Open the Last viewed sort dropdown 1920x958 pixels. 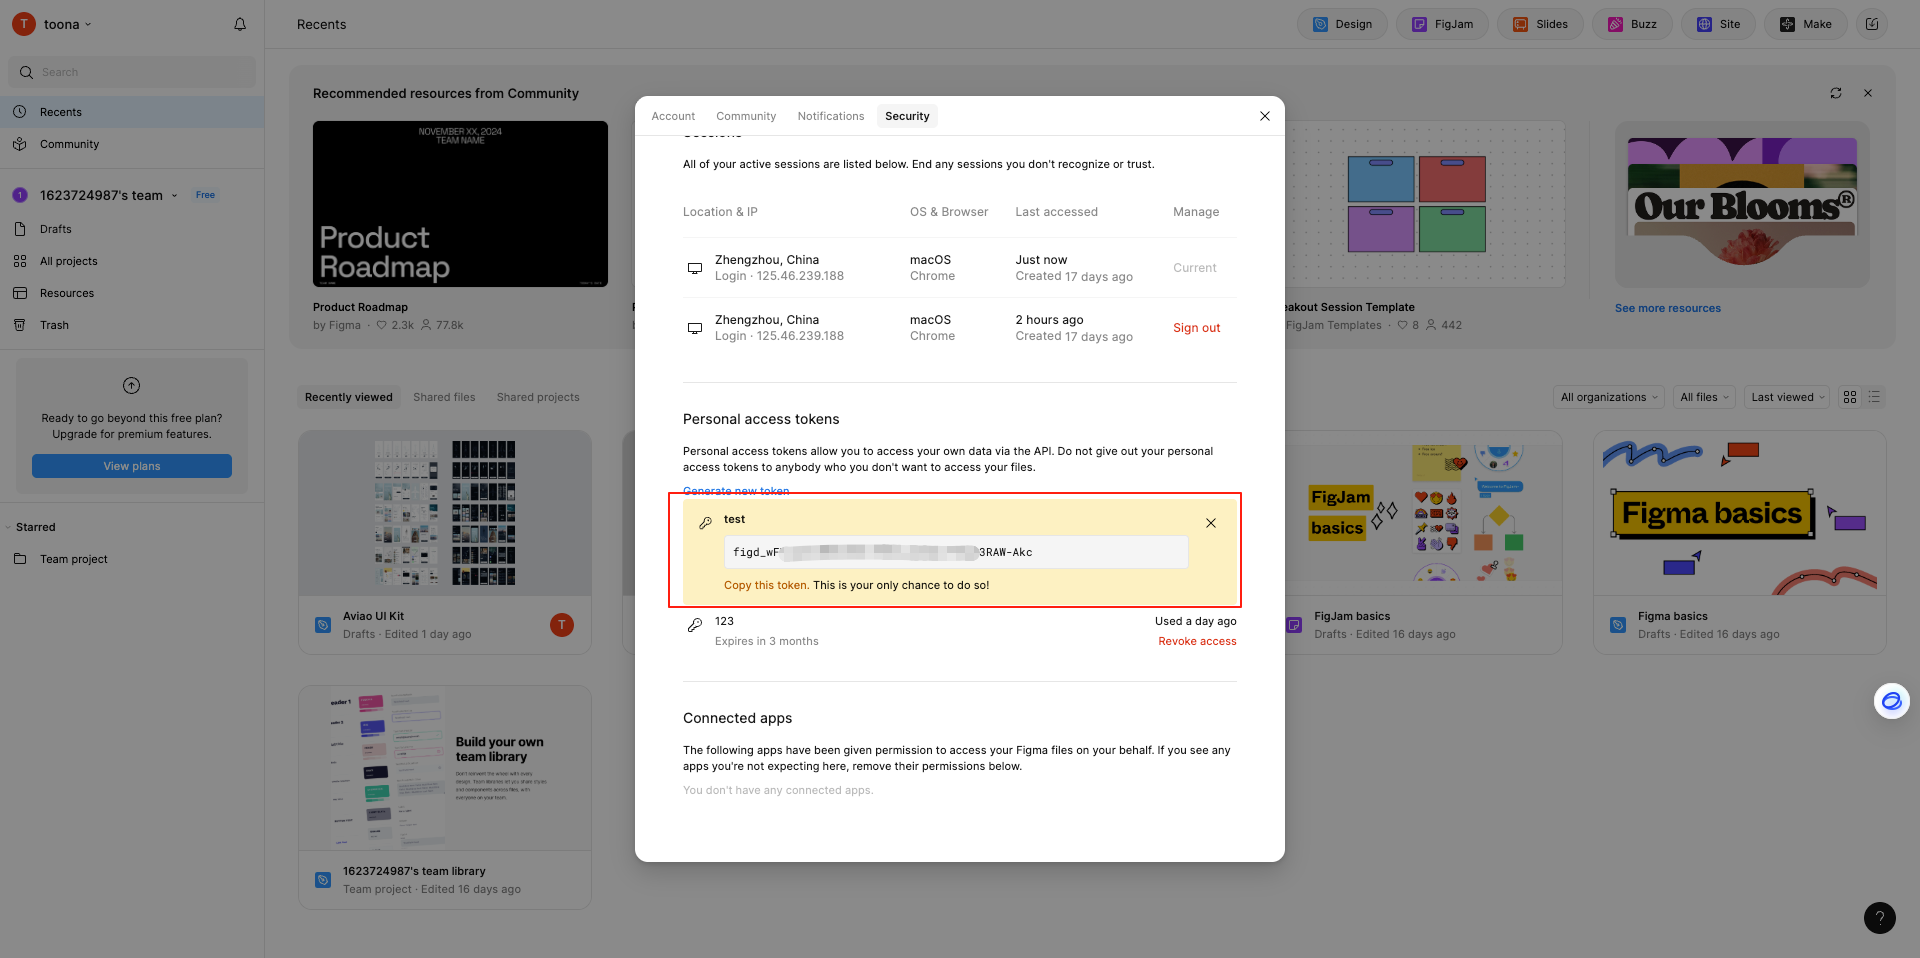(x=1787, y=397)
